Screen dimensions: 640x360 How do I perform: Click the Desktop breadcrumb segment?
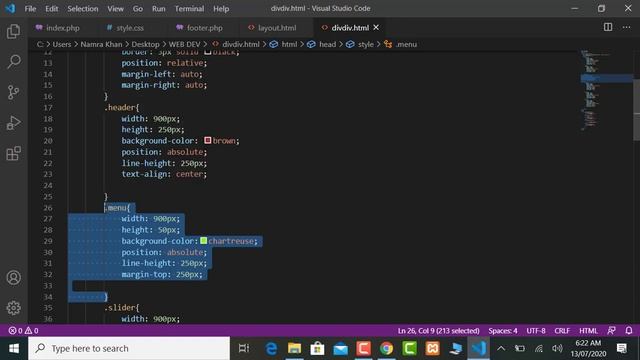(145, 44)
